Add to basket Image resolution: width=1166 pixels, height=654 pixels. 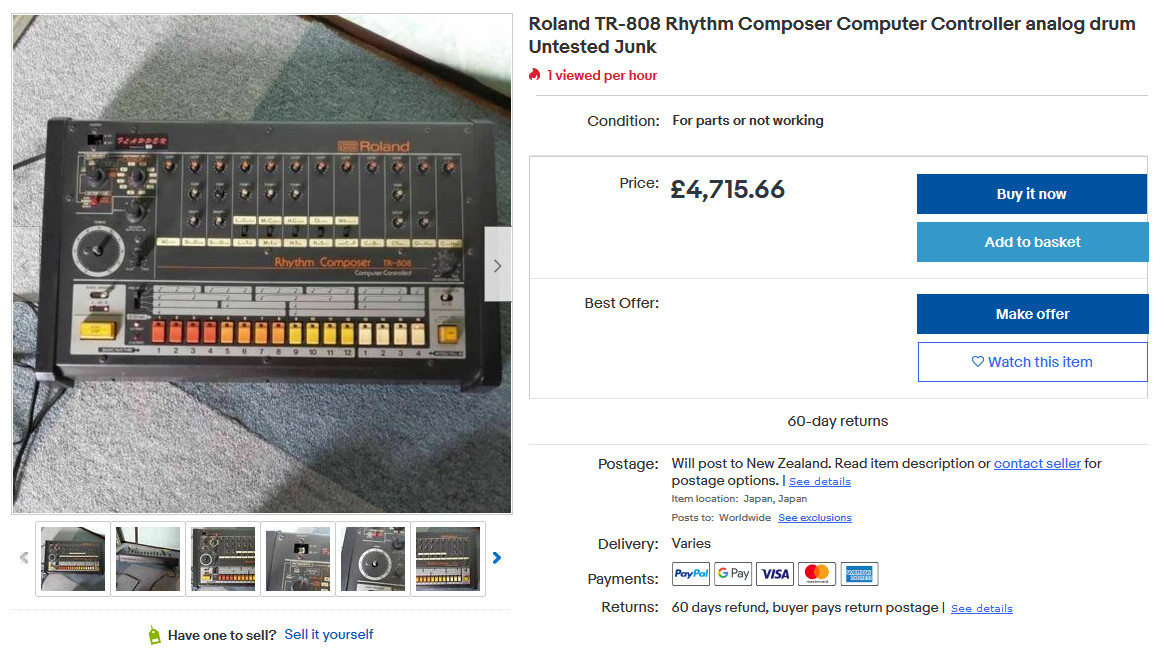click(x=1032, y=242)
